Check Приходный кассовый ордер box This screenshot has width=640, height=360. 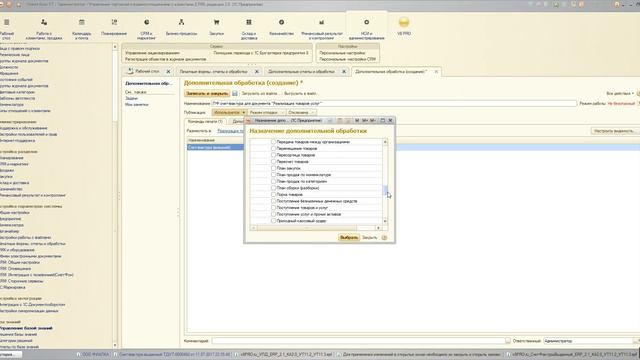click(273, 220)
